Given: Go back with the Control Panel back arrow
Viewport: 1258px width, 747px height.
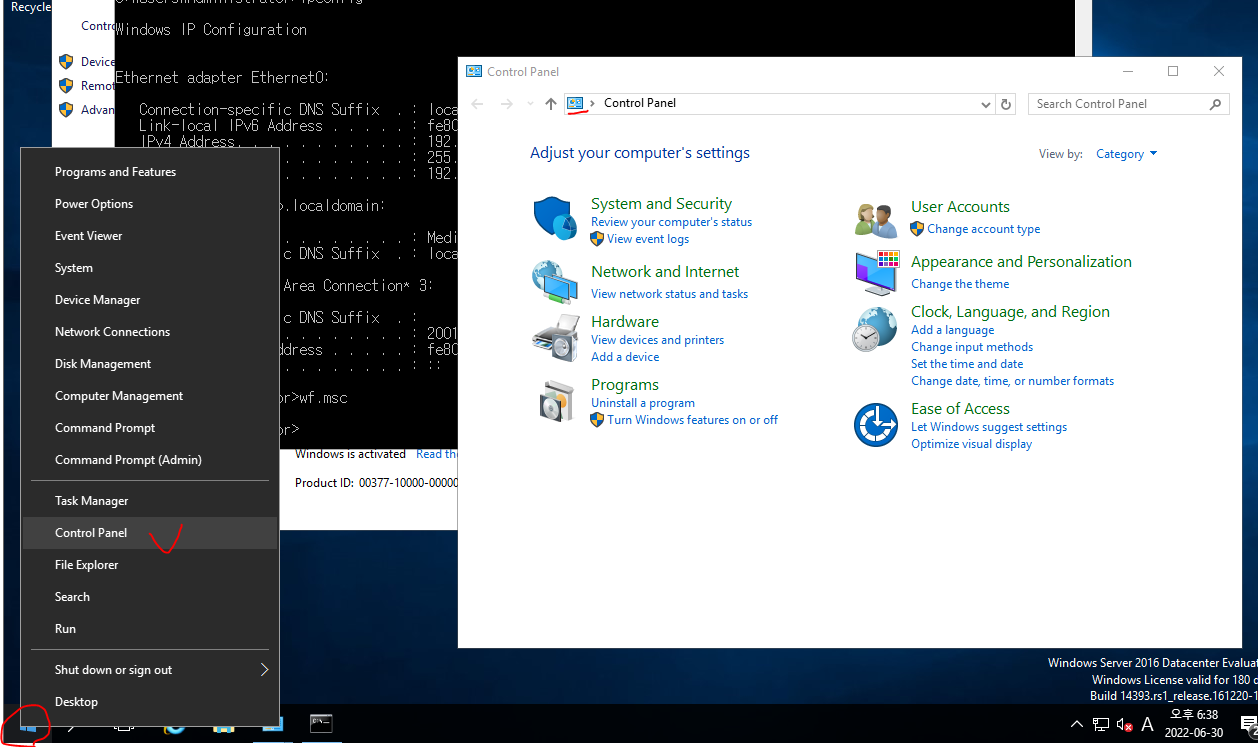Looking at the screenshot, I should point(477,104).
